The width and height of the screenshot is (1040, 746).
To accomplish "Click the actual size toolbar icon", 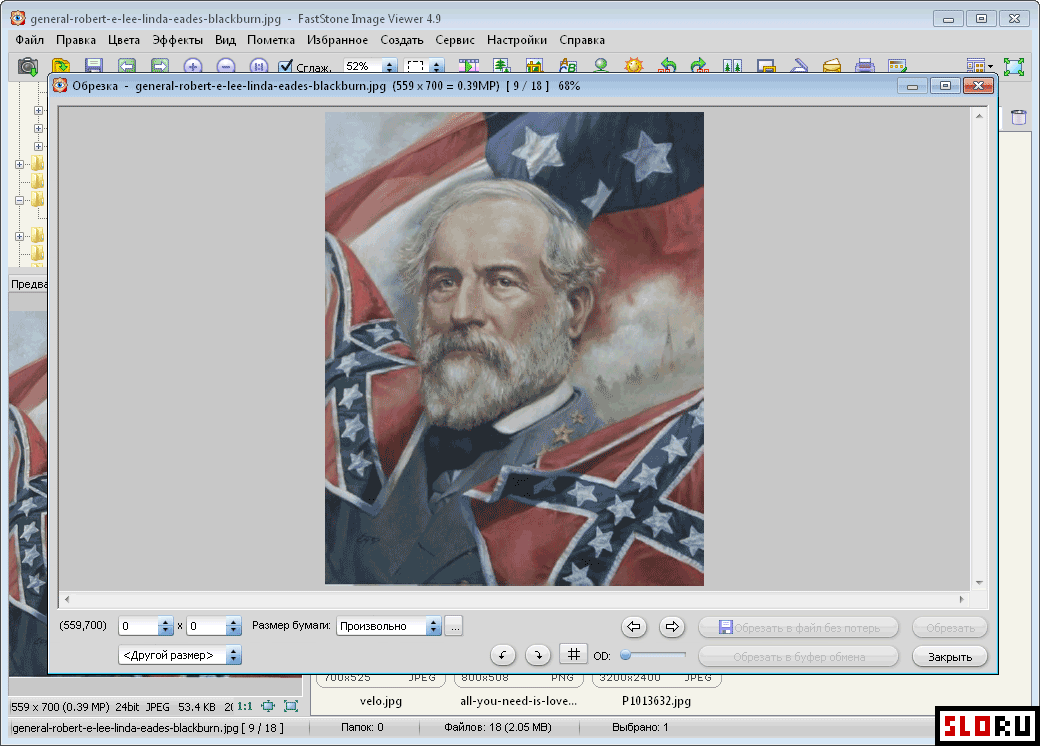I will tap(259, 66).
